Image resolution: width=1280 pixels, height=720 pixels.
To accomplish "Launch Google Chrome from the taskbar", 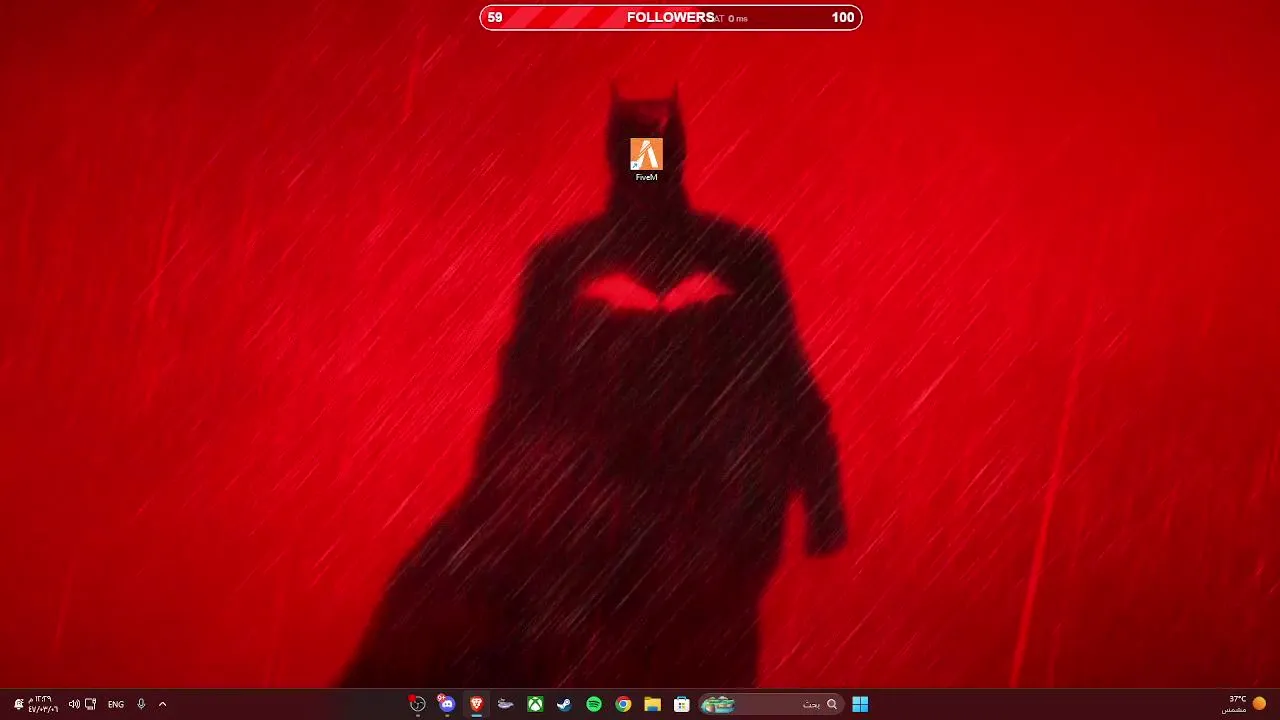I will [623, 704].
